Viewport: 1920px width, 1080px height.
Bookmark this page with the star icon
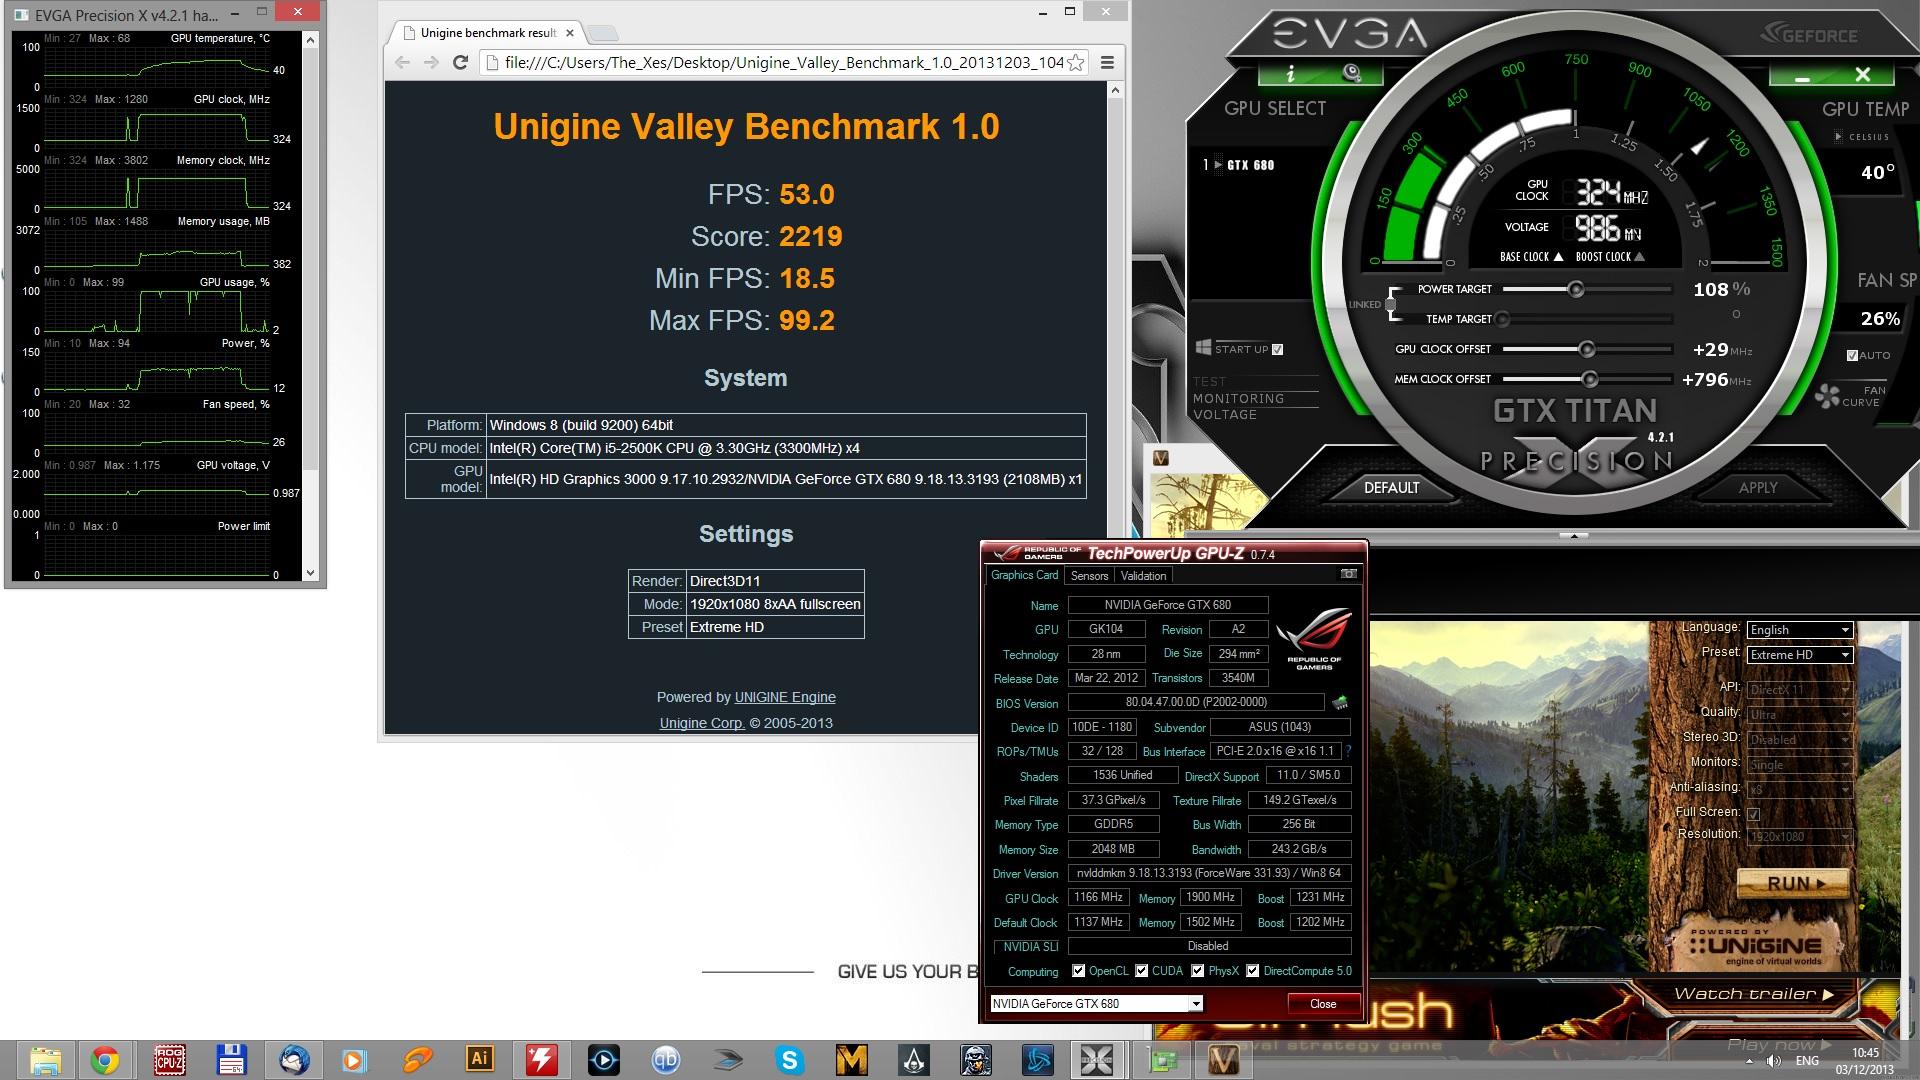pos(1076,62)
